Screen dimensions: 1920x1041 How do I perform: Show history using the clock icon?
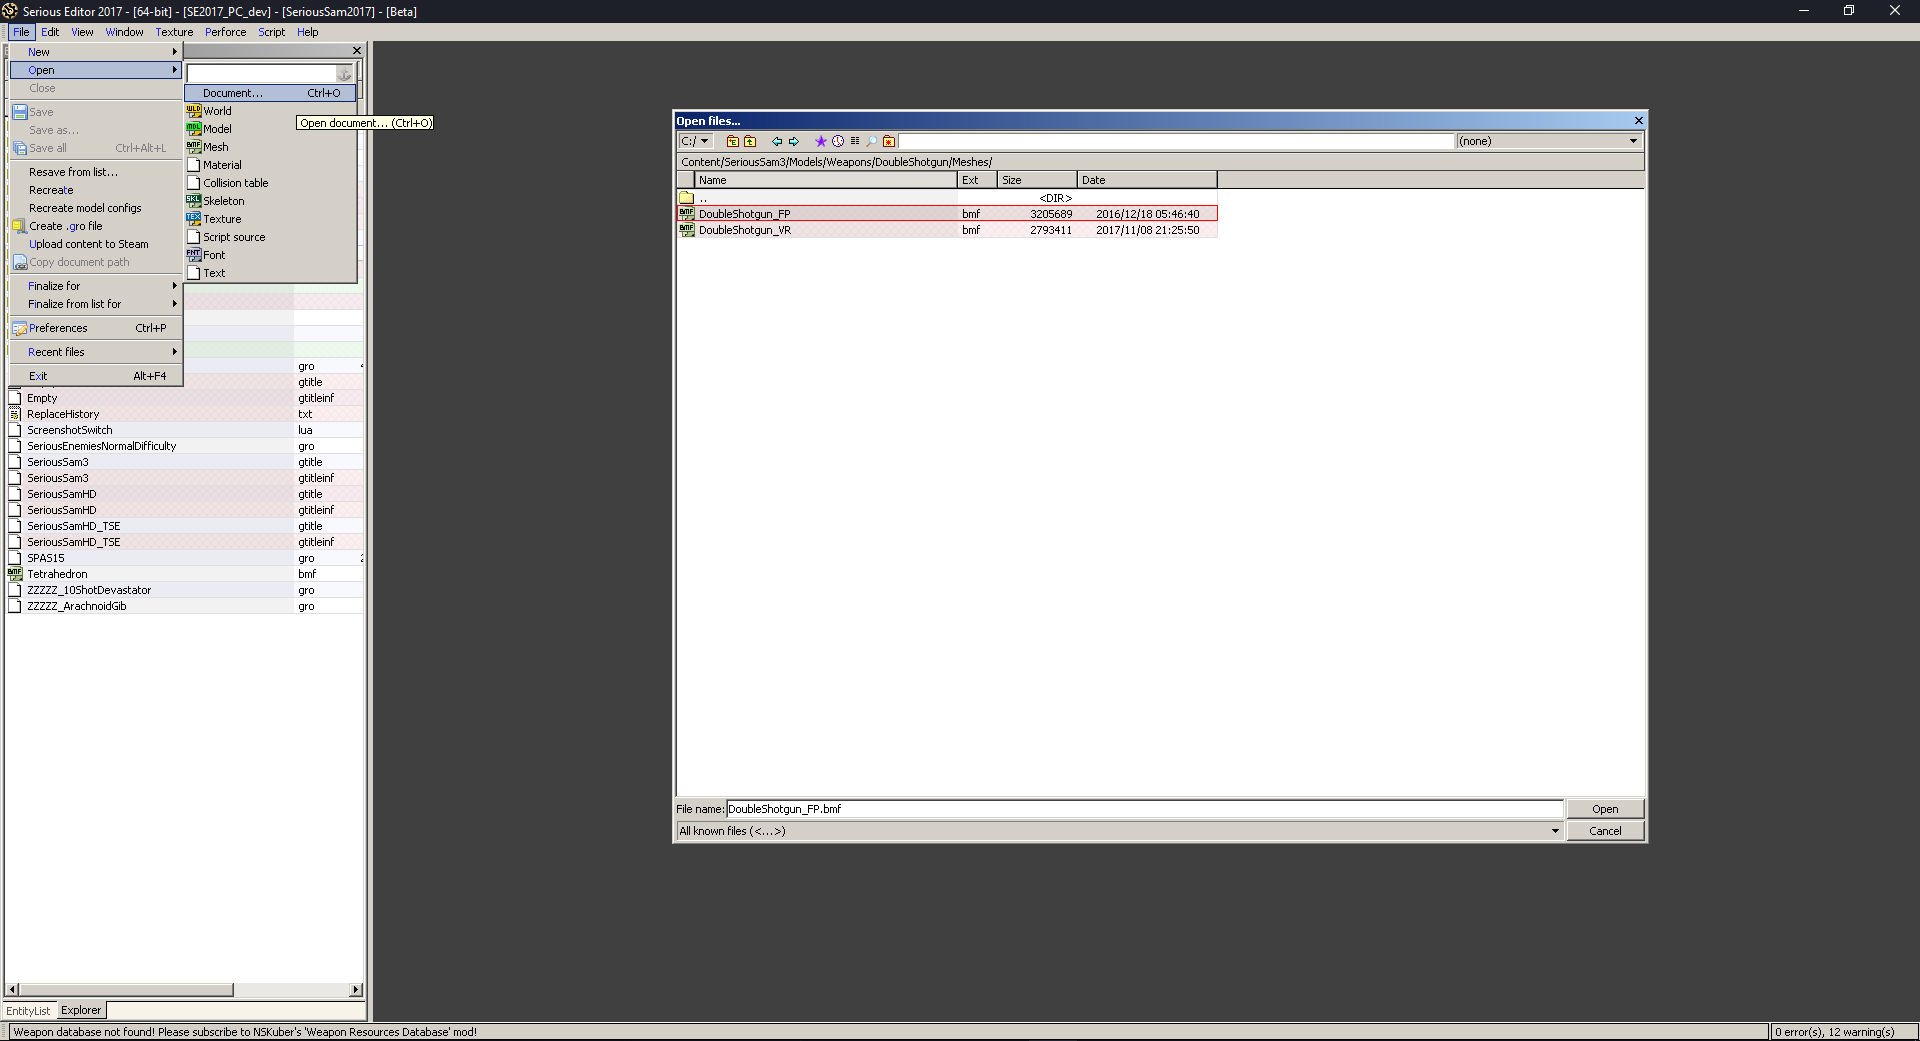click(x=838, y=141)
